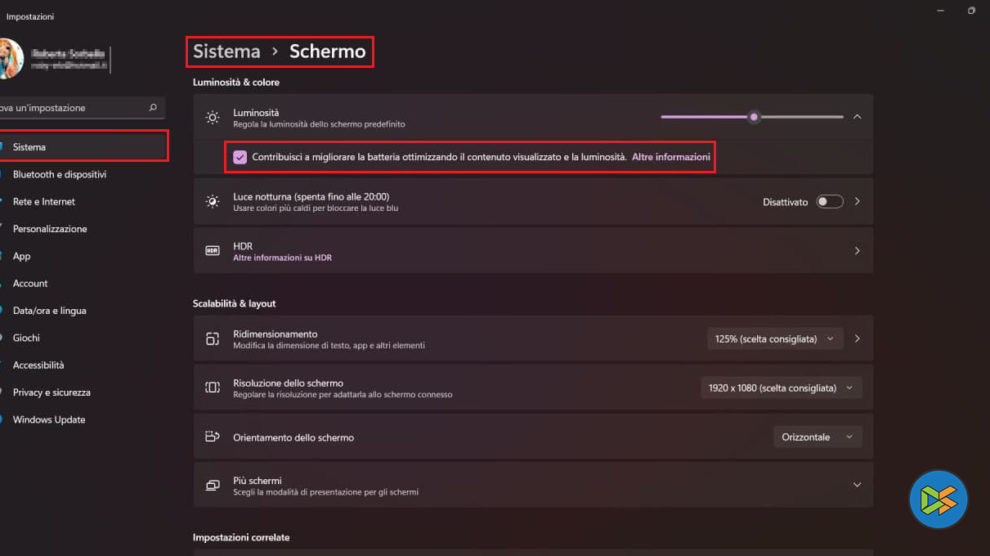Uncheck the battery optimization checkbox
990x556 pixels.
coord(240,157)
